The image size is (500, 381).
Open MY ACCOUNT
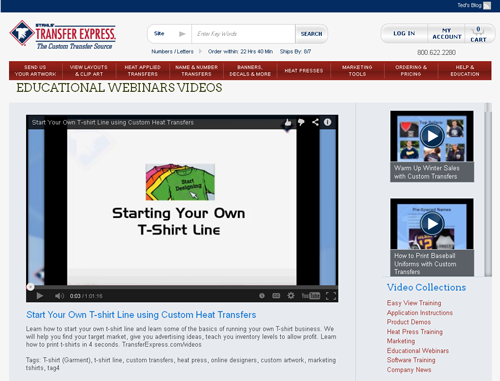point(447,34)
